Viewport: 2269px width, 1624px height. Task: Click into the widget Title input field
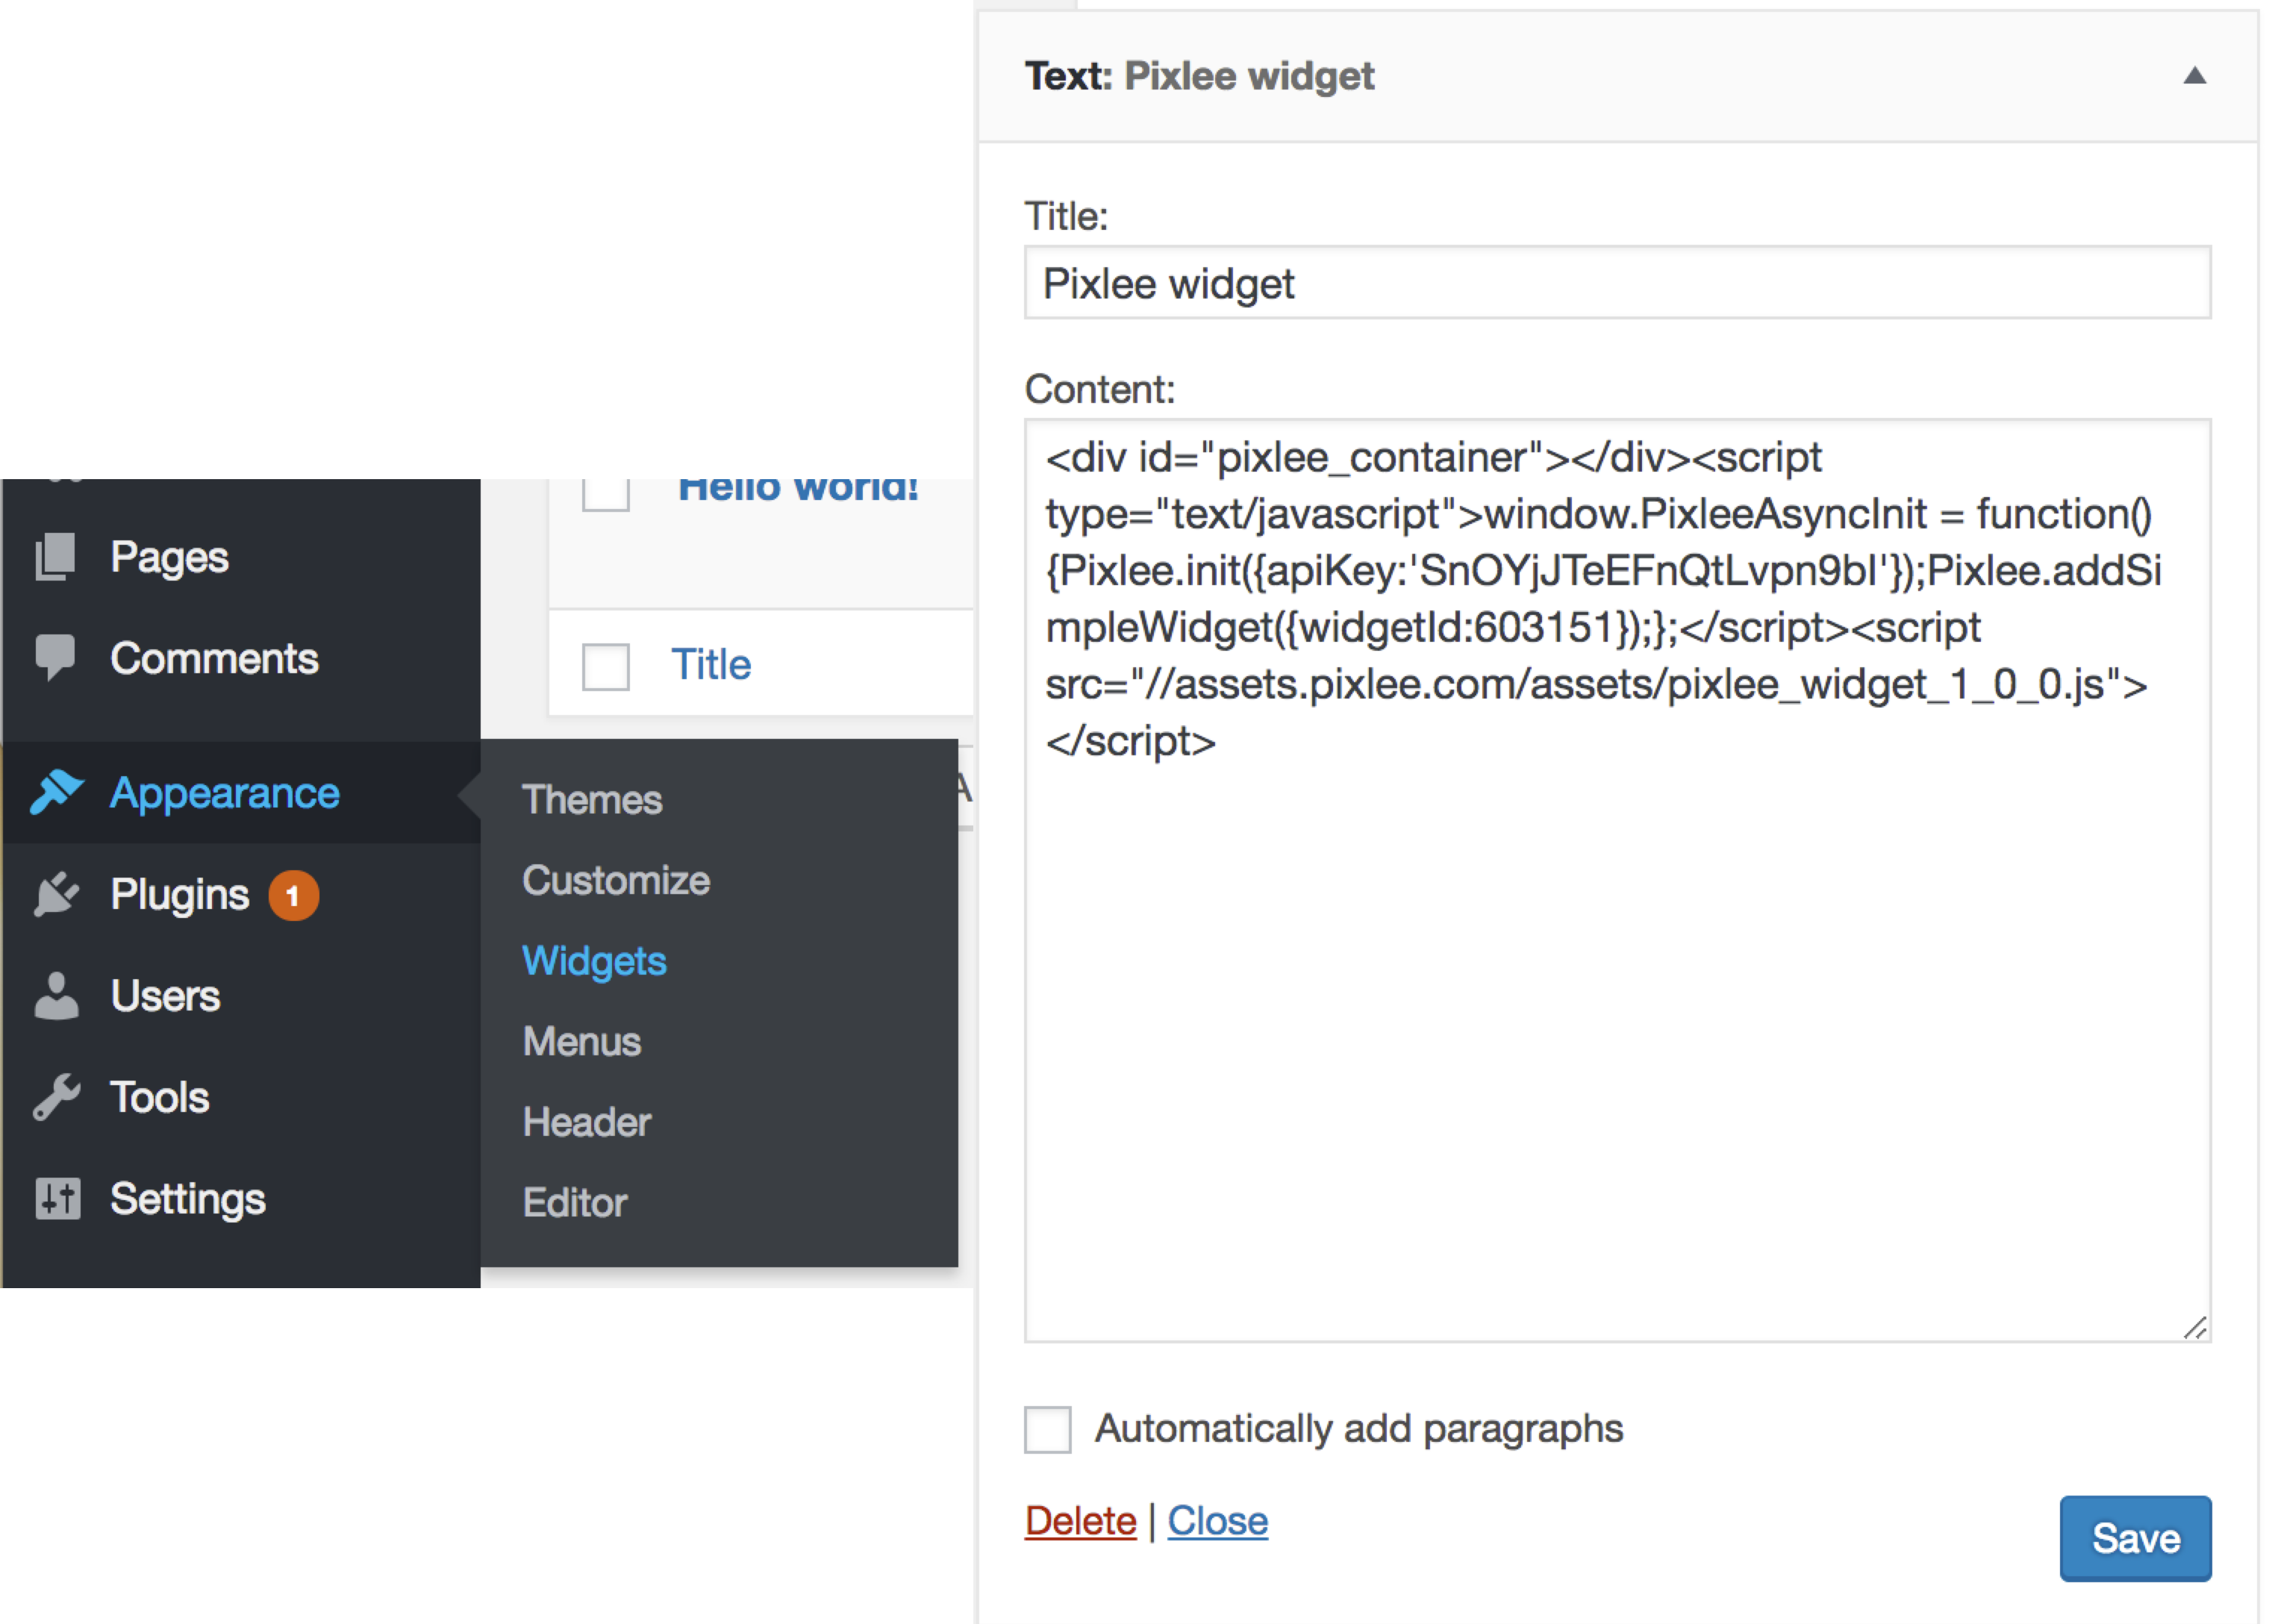click(1616, 284)
